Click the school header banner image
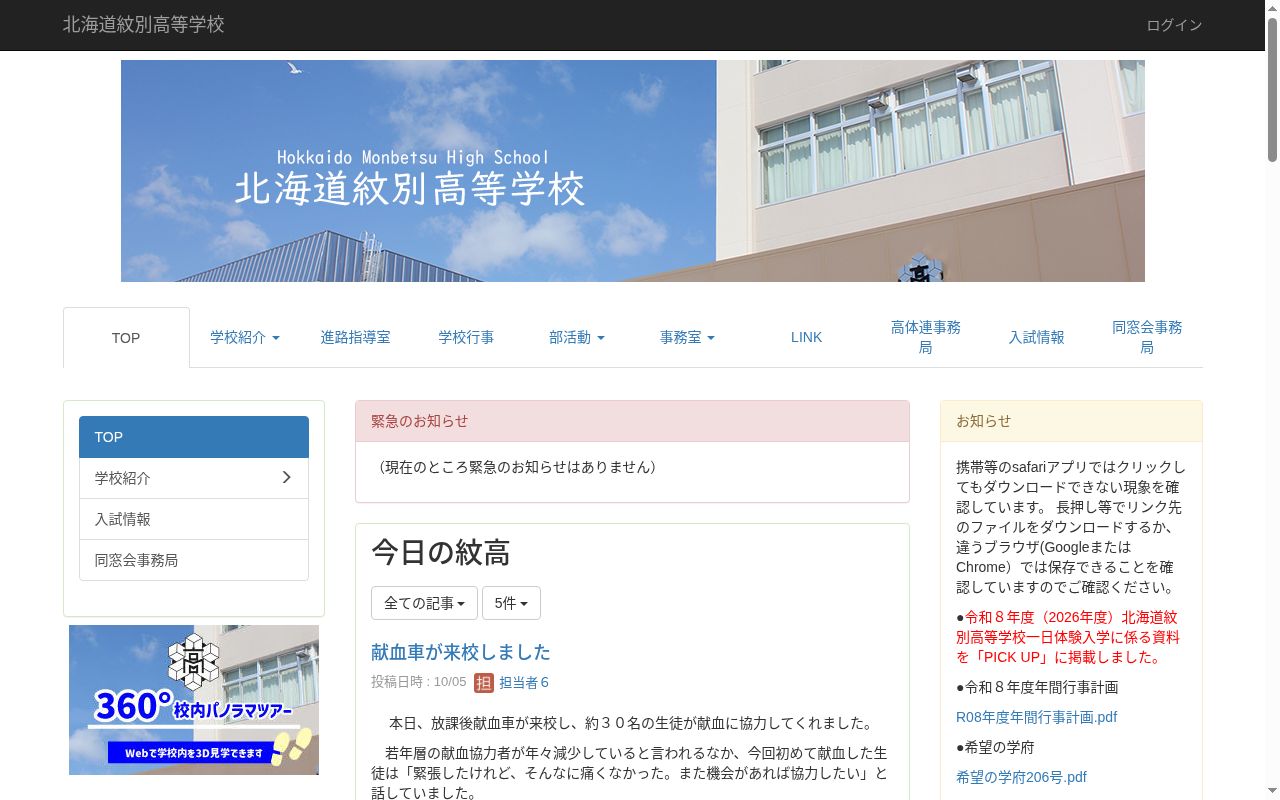This screenshot has height=800, width=1280. point(633,171)
